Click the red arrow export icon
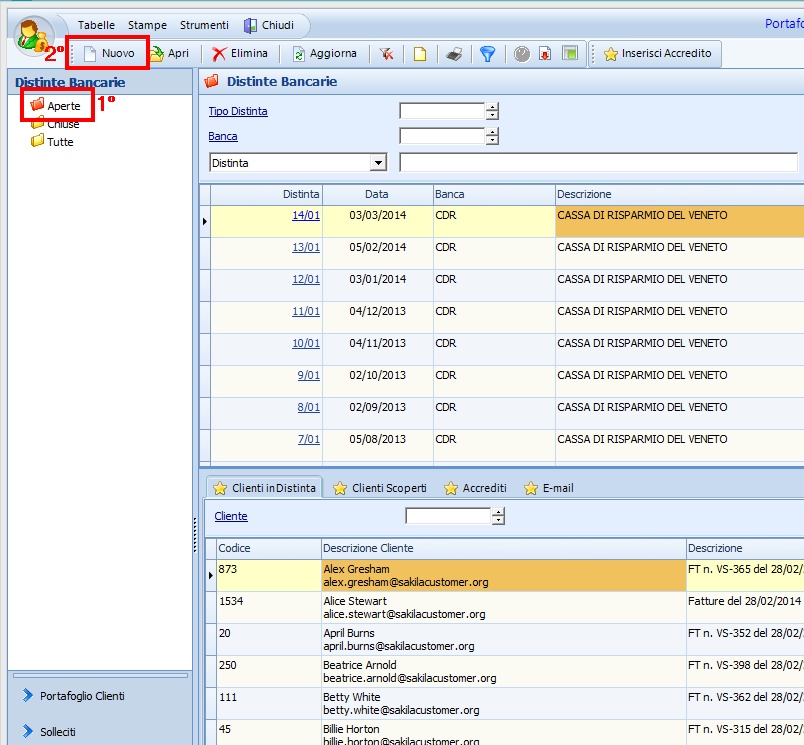The image size is (804, 745). point(545,54)
